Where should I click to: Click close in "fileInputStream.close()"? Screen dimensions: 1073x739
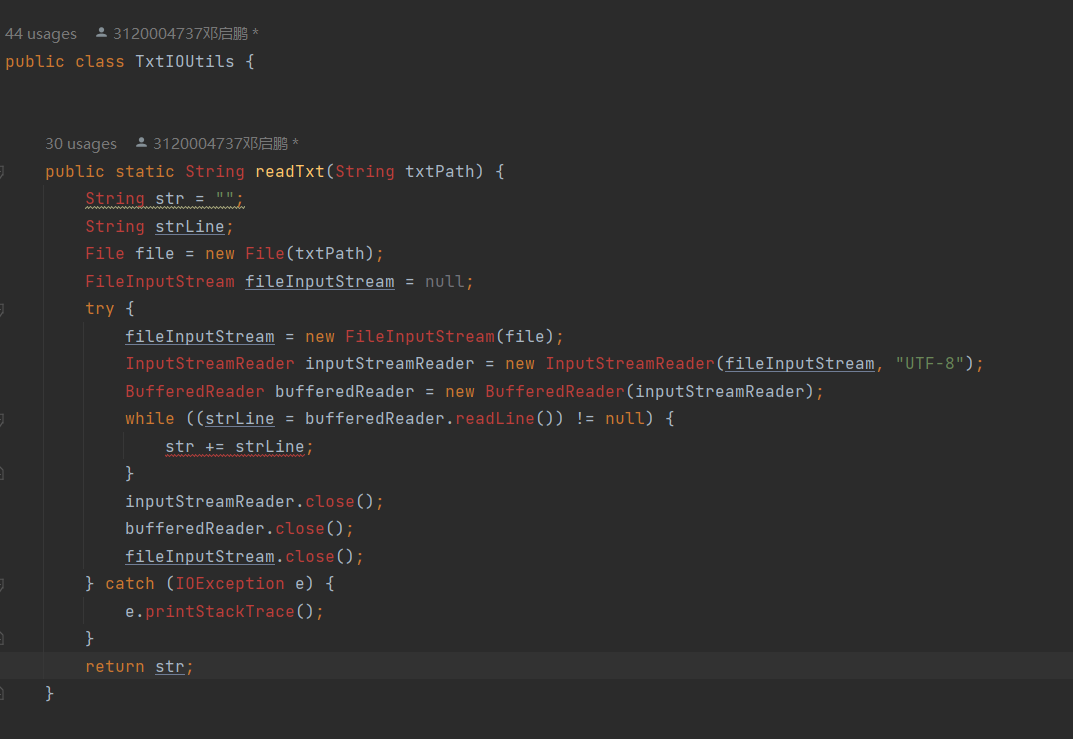[310, 557]
